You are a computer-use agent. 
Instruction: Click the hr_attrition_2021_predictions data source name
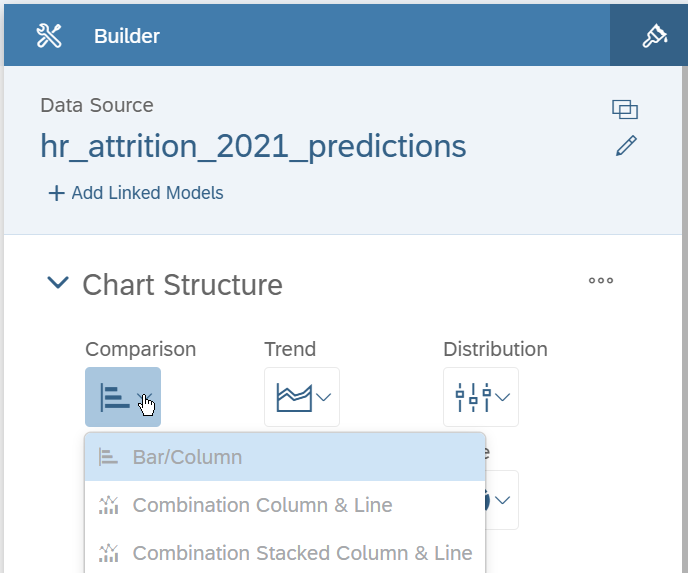[x=253, y=147]
